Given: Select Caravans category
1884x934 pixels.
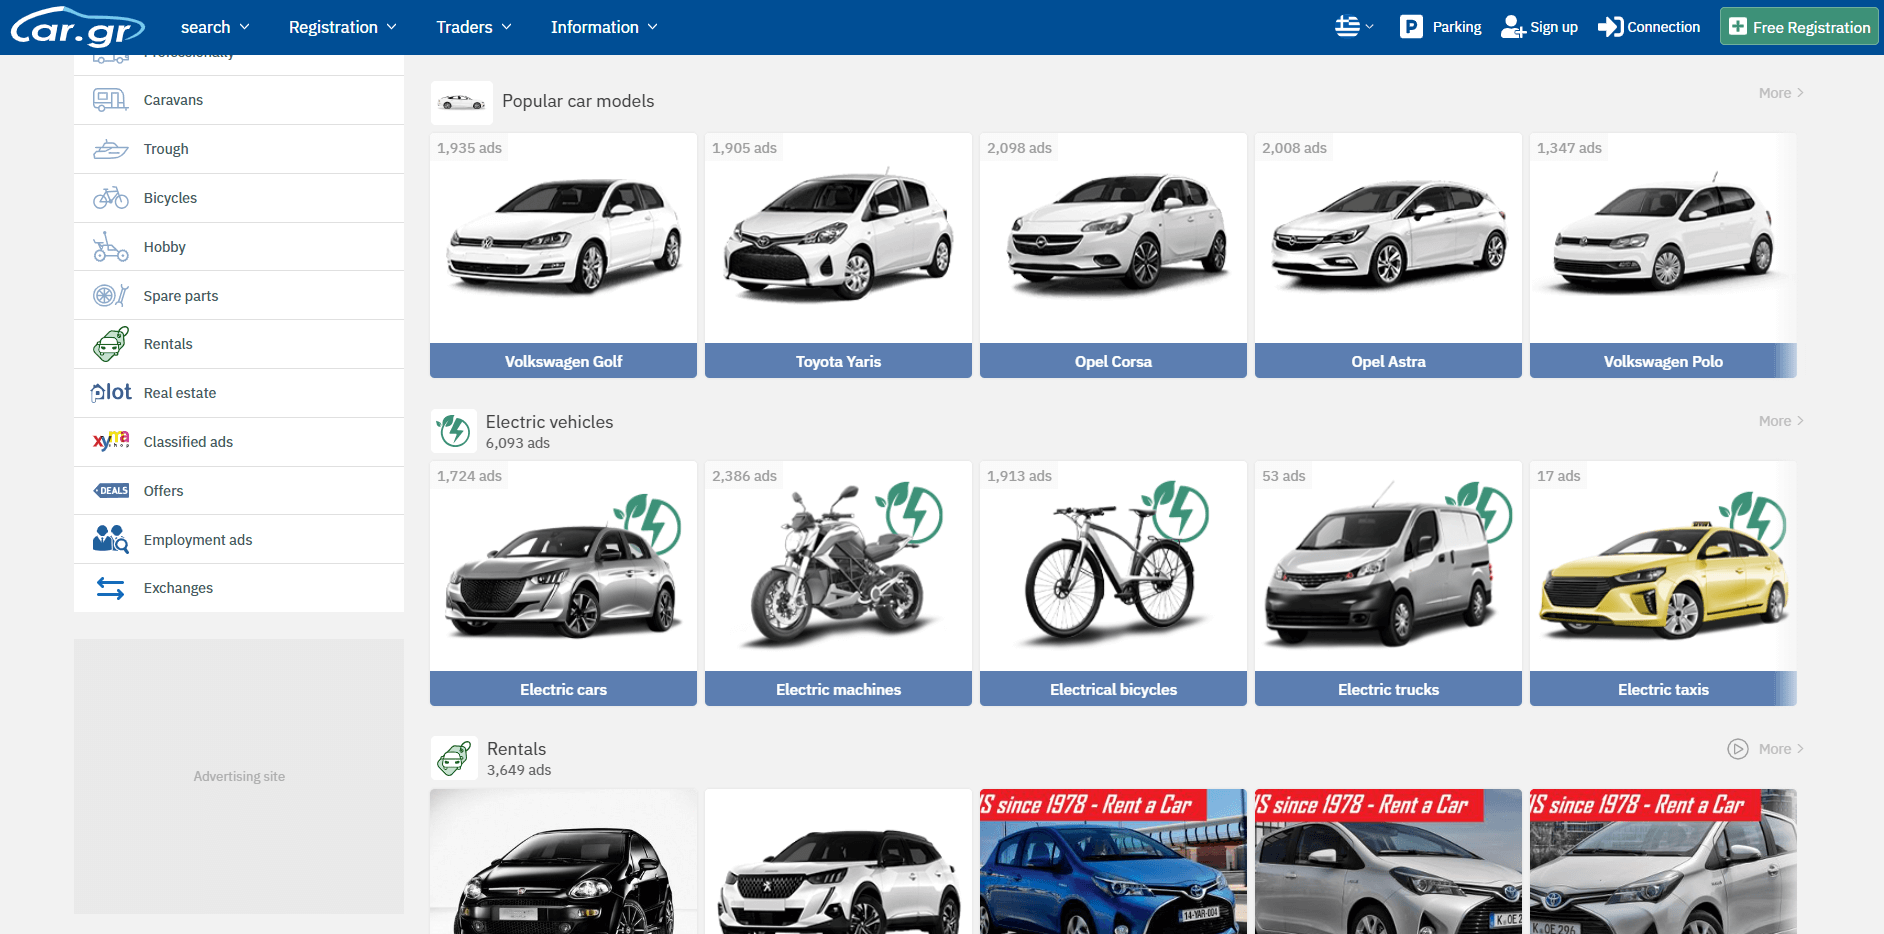Looking at the screenshot, I should tap(239, 100).
